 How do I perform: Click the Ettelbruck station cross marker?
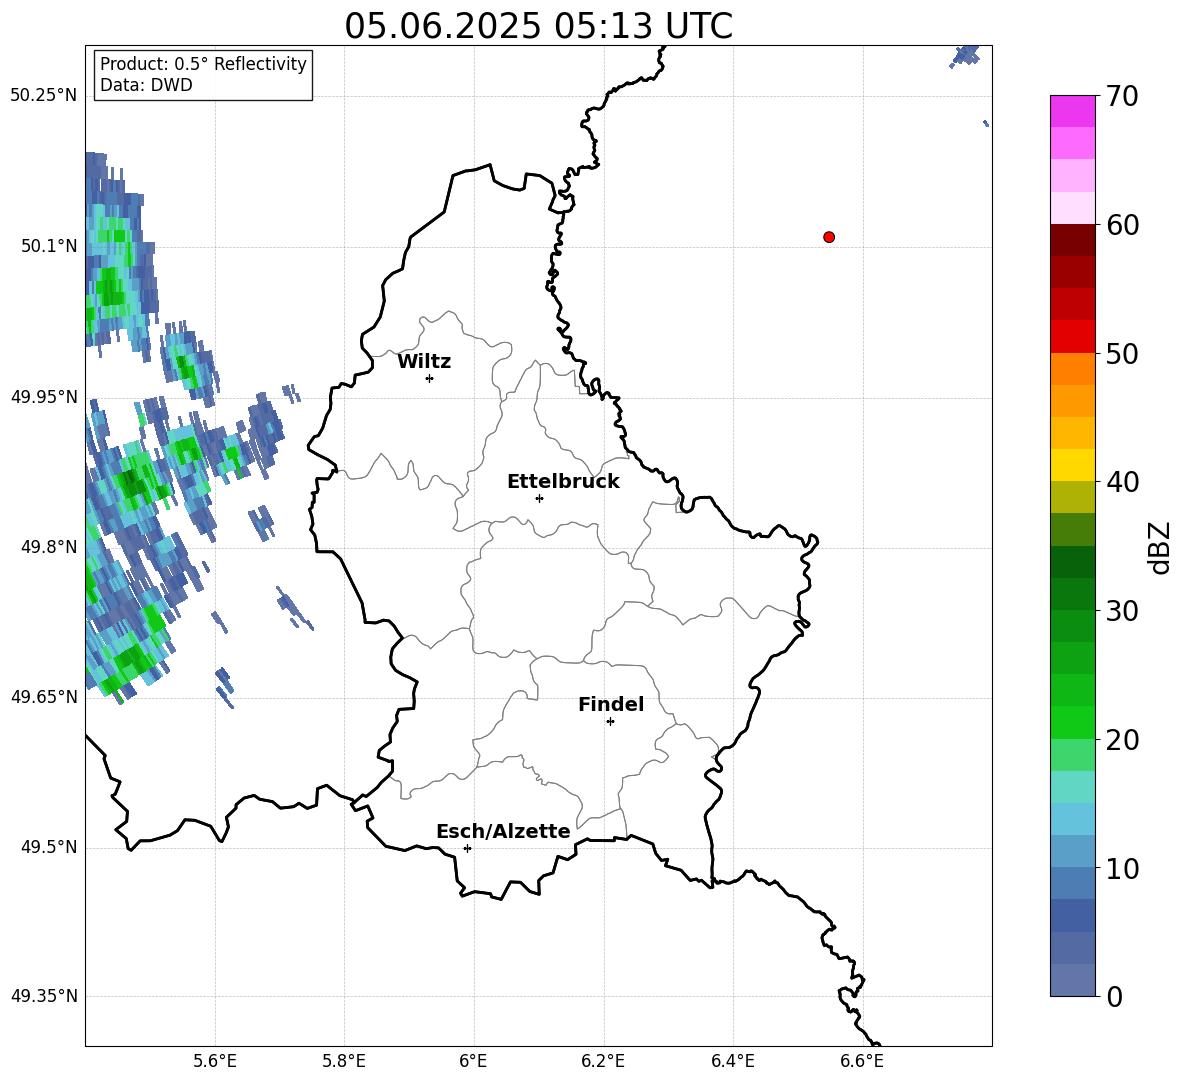click(x=539, y=498)
